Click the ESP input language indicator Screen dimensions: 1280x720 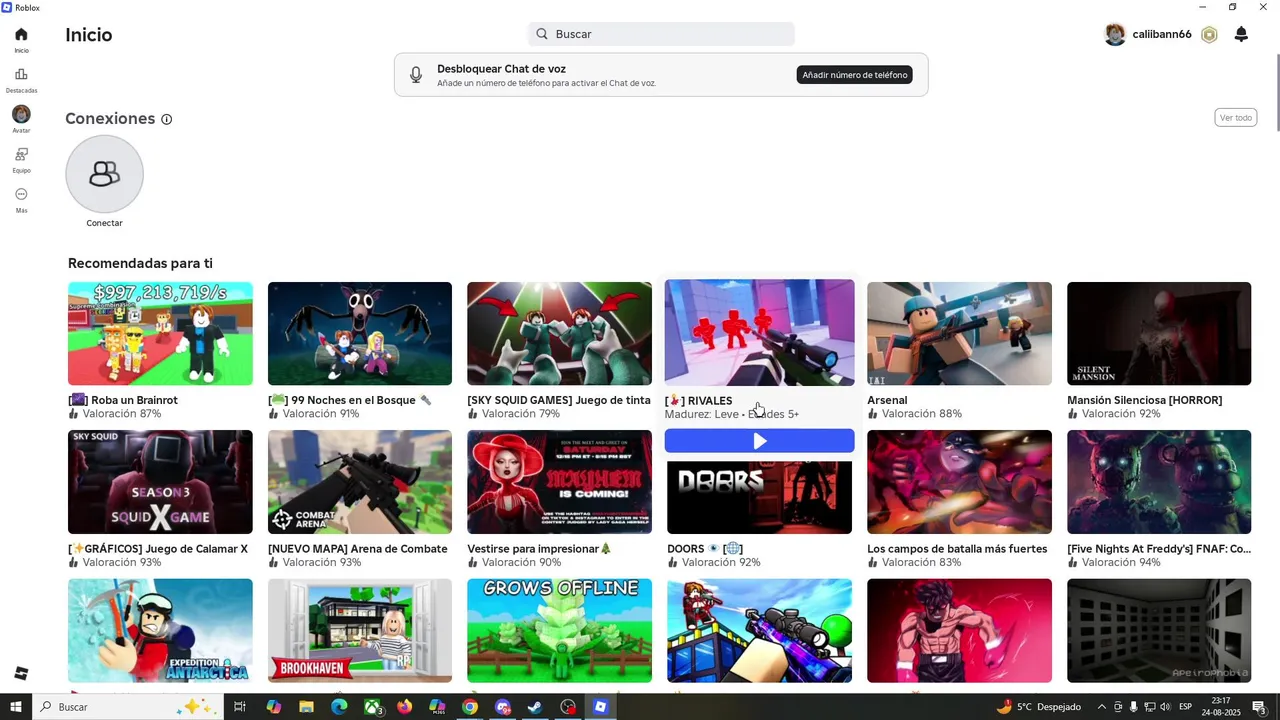pos(1185,707)
